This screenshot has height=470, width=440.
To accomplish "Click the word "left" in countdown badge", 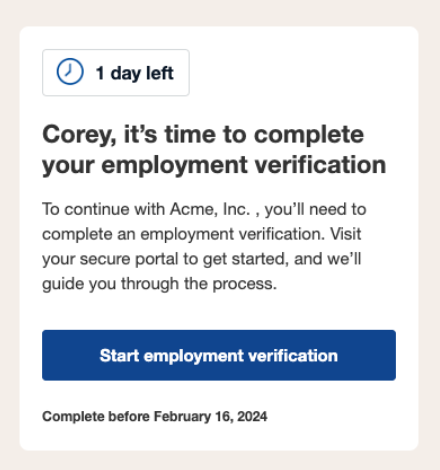I will tap(160, 73).
